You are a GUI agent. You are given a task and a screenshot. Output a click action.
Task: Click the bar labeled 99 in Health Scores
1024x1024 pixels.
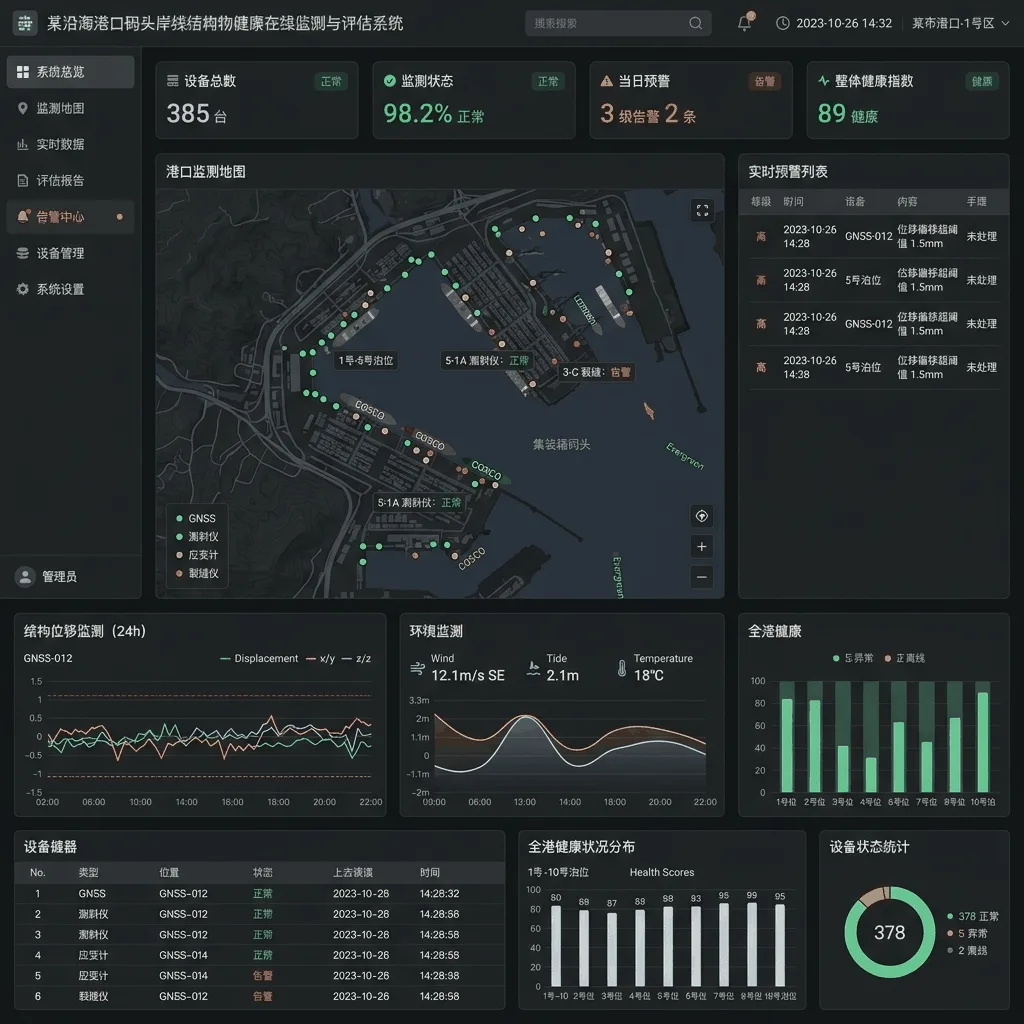(x=752, y=944)
